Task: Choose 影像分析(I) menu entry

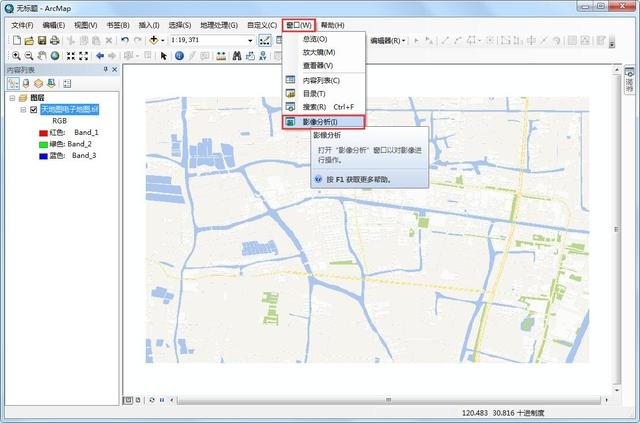Action: pyautogui.click(x=324, y=122)
